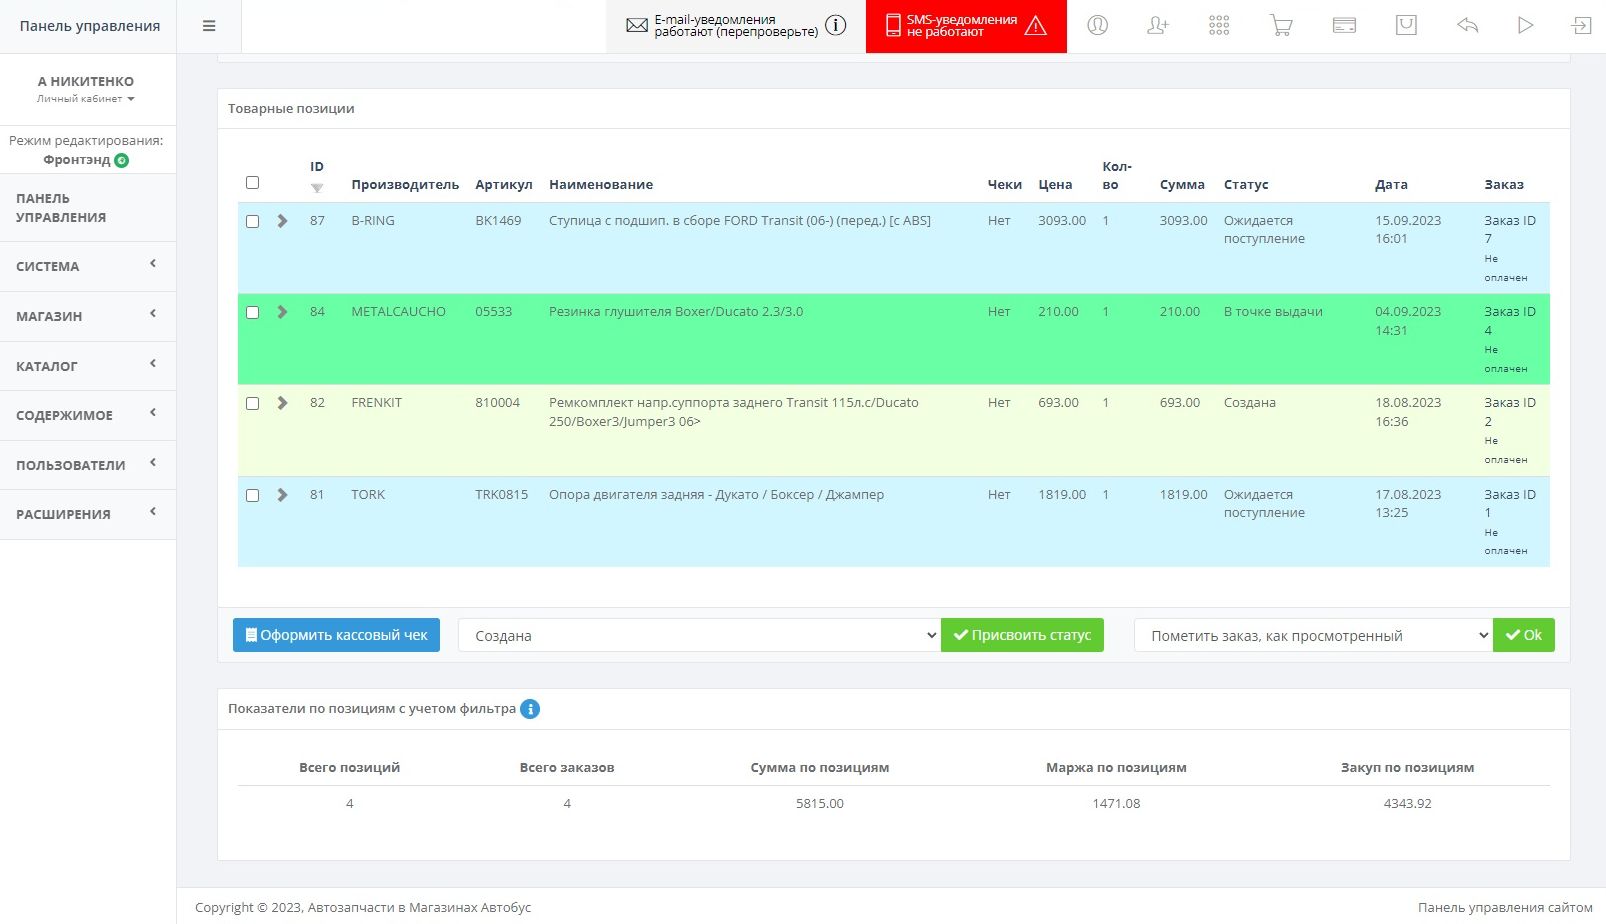1606x924 pixels.
Task: Check the select-all checkbox in table header
Action: tap(253, 182)
